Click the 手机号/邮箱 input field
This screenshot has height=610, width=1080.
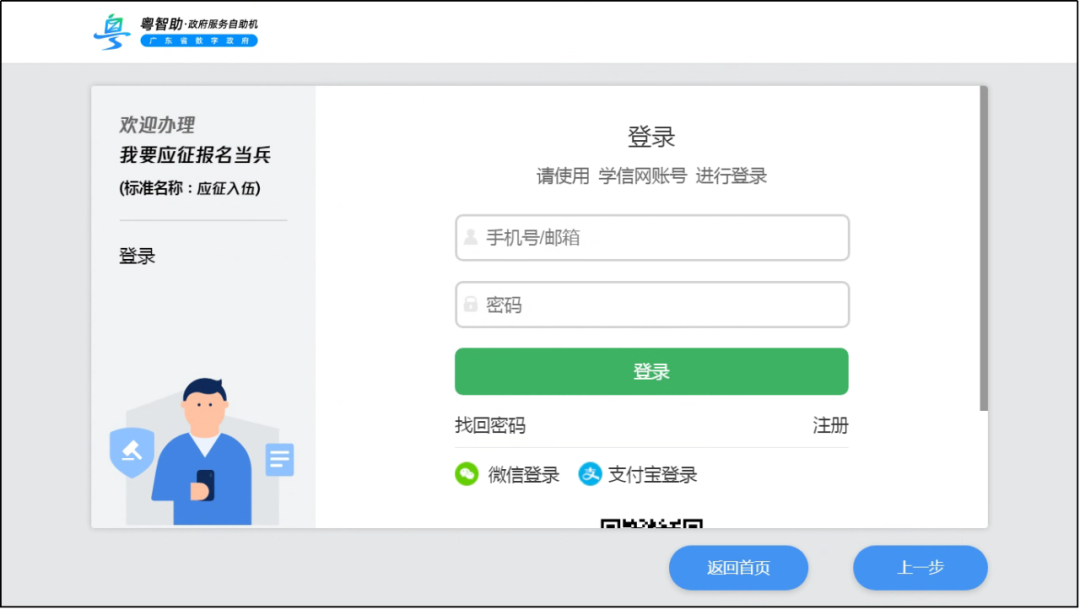652,237
